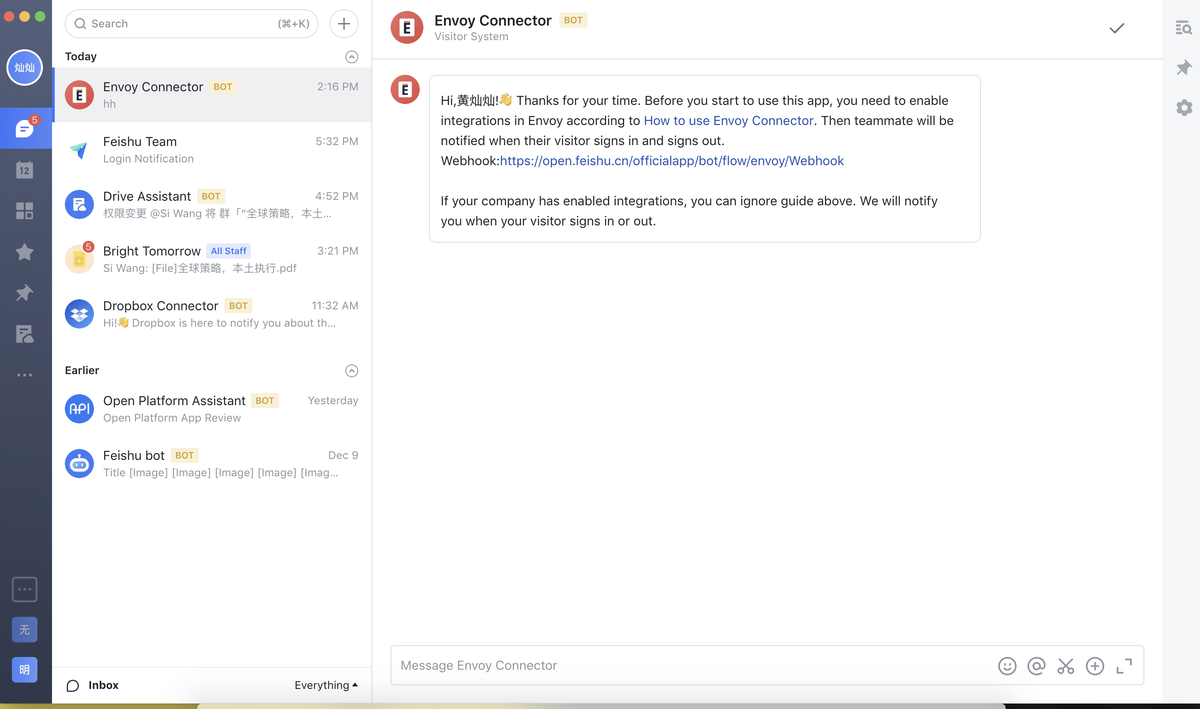Open the Dropbox Connector chat
The image size is (1200, 709).
tap(212, 314)
